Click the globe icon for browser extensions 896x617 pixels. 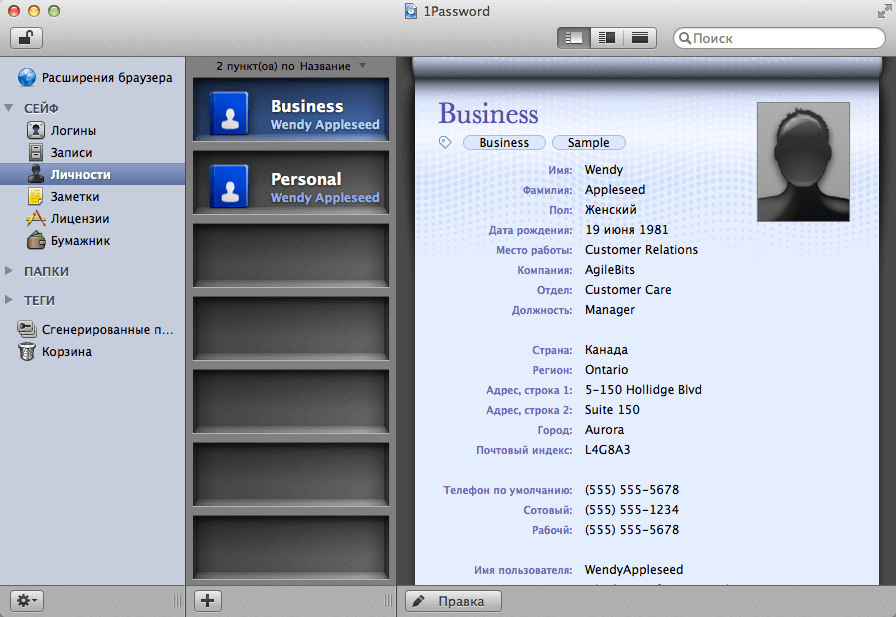(26, 77)
